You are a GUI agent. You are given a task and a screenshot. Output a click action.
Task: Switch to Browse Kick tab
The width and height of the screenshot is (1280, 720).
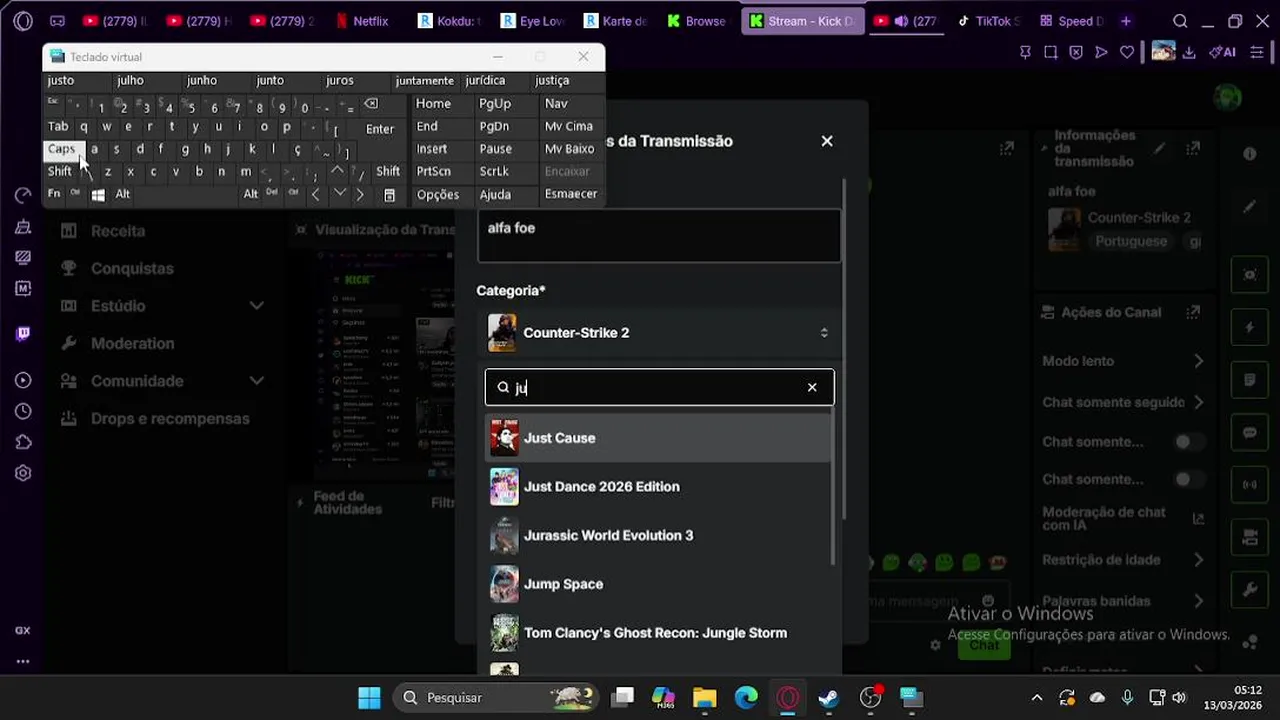point(696,21)
